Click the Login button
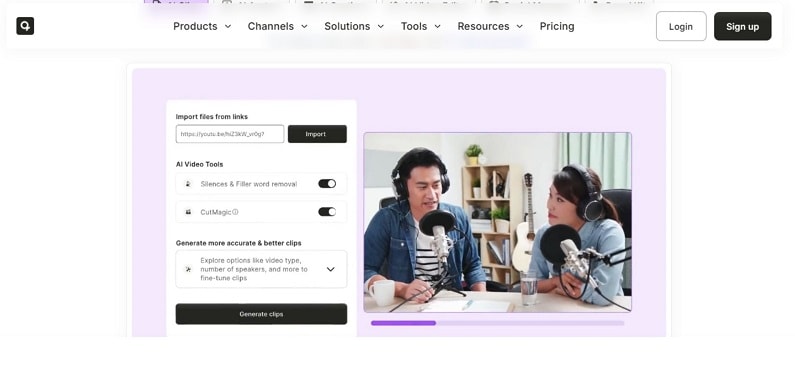 [x=681, y=26]
